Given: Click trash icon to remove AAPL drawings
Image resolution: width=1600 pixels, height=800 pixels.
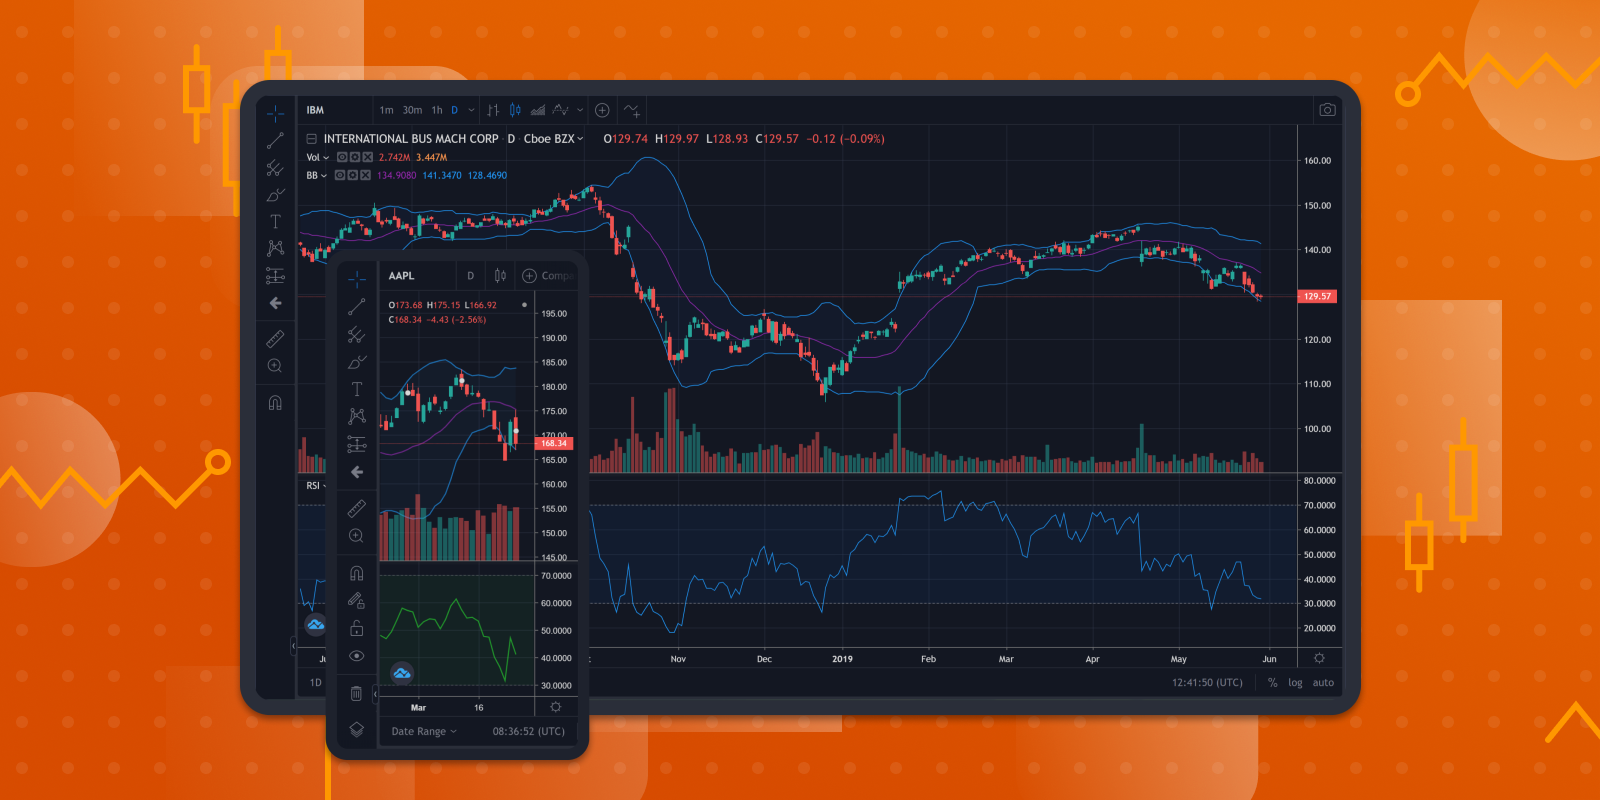Looking at the screenshot, I should click(357, 693).
